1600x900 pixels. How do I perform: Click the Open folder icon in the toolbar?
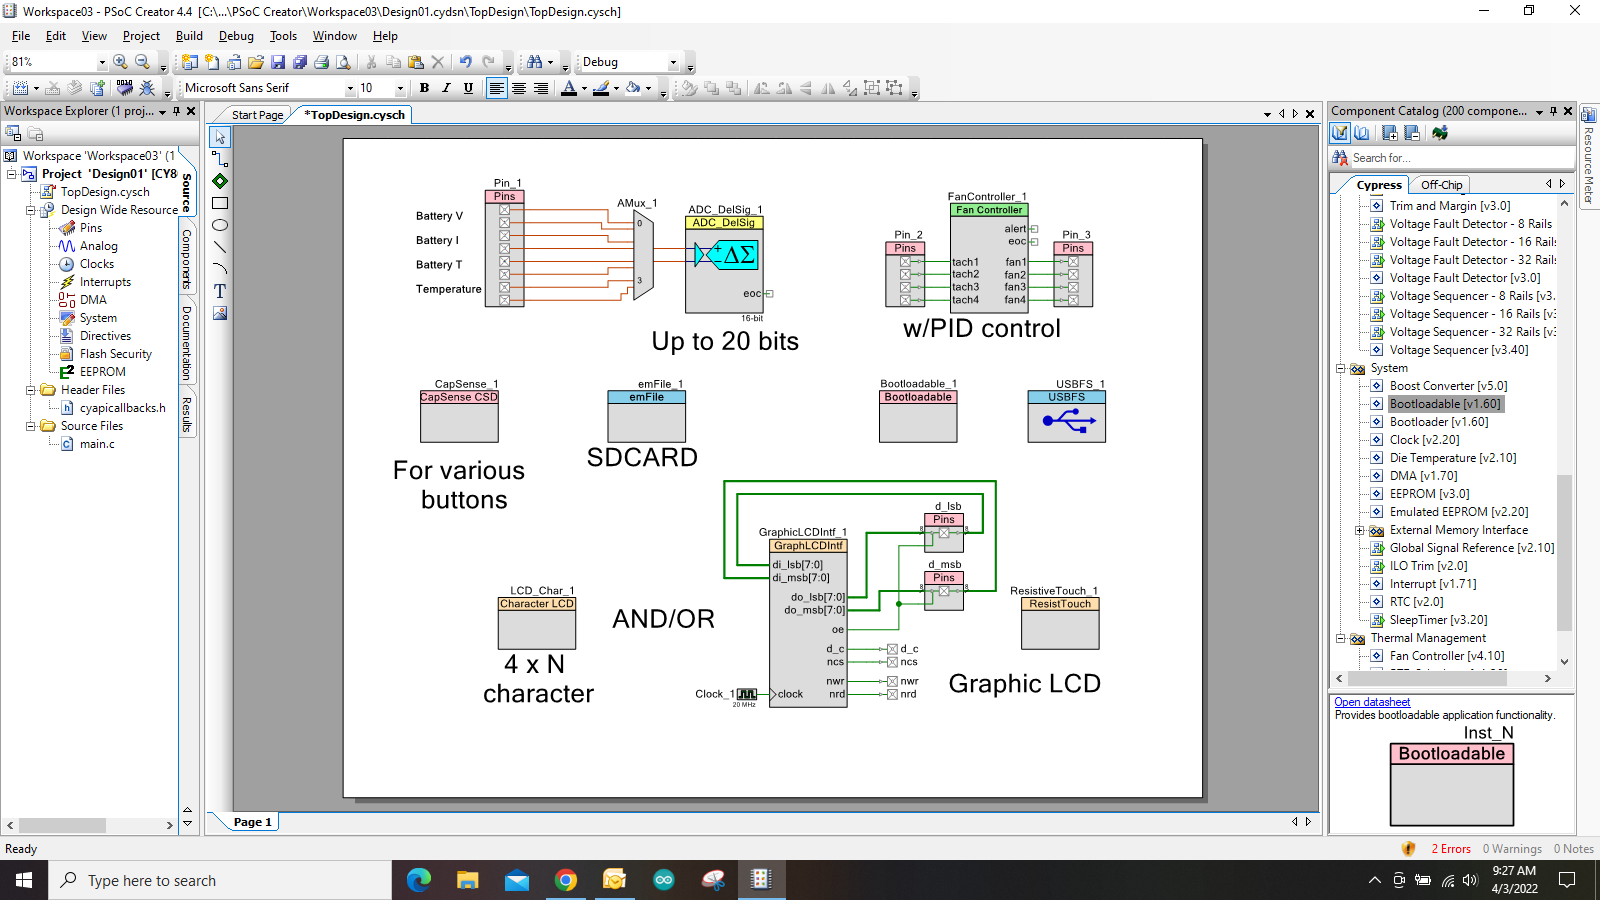[256, 62]
